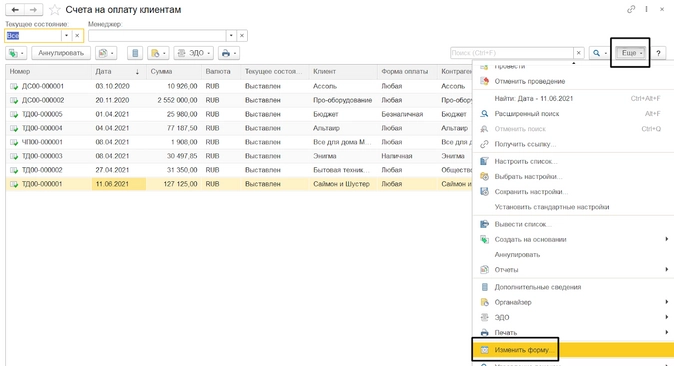Open the Reports toolbar icon button
This screenshot has height=366, width=674.
(106, 53)
